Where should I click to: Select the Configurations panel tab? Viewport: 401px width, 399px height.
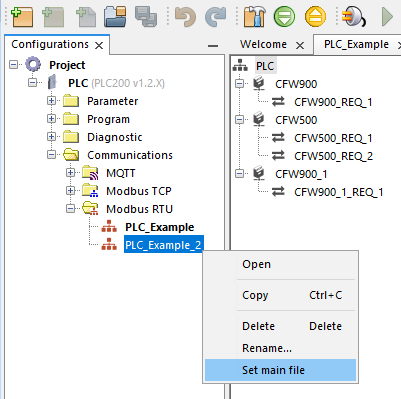point(50,44)
